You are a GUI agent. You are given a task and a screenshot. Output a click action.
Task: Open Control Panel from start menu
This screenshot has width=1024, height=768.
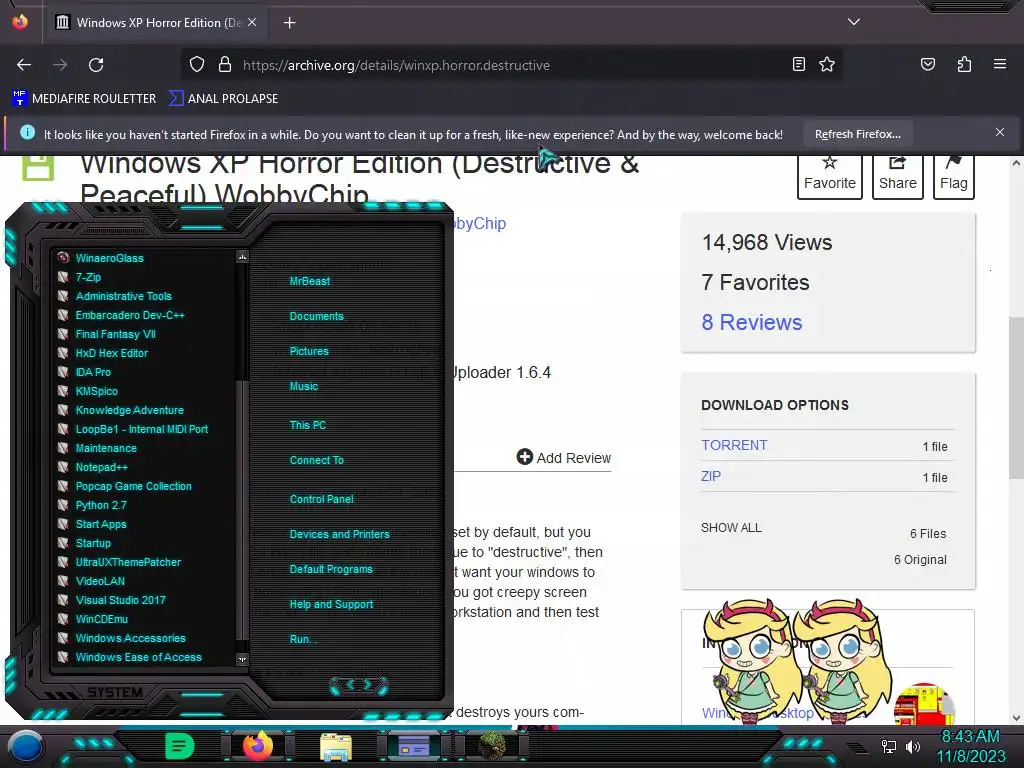click(321, 499)
